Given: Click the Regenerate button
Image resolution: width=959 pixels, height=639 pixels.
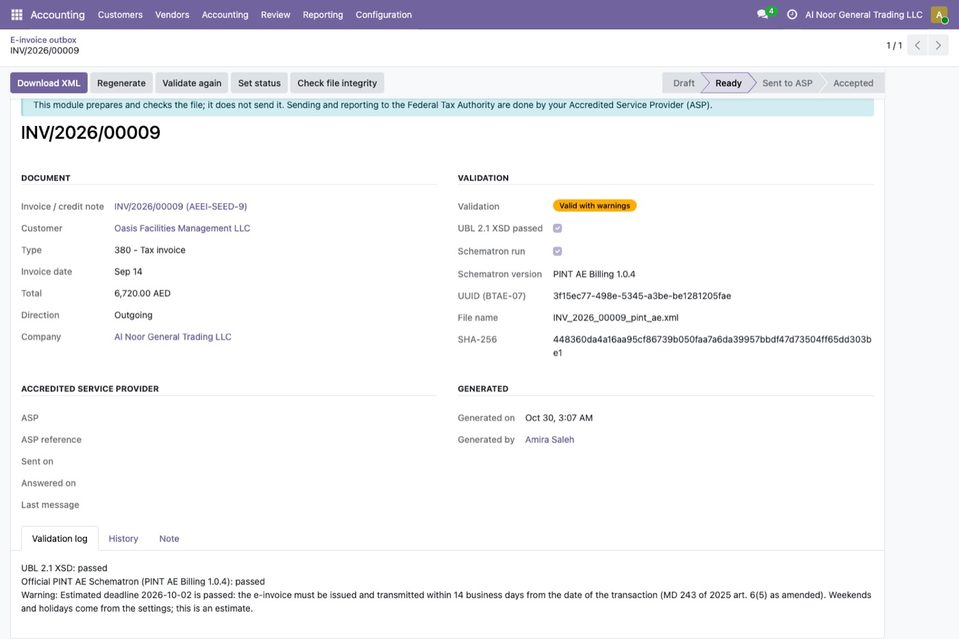Looking at the screenshot, I should (121, 83).
